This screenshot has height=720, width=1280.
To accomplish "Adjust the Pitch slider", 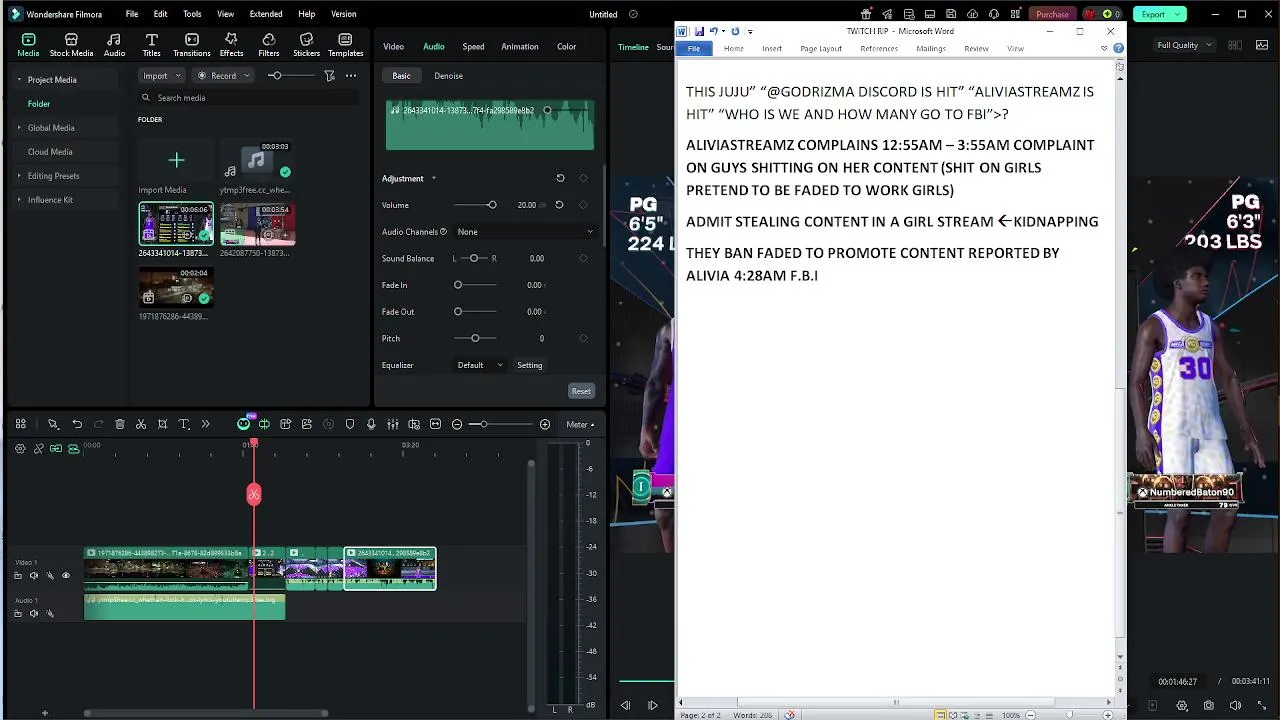I will (474, 338).
